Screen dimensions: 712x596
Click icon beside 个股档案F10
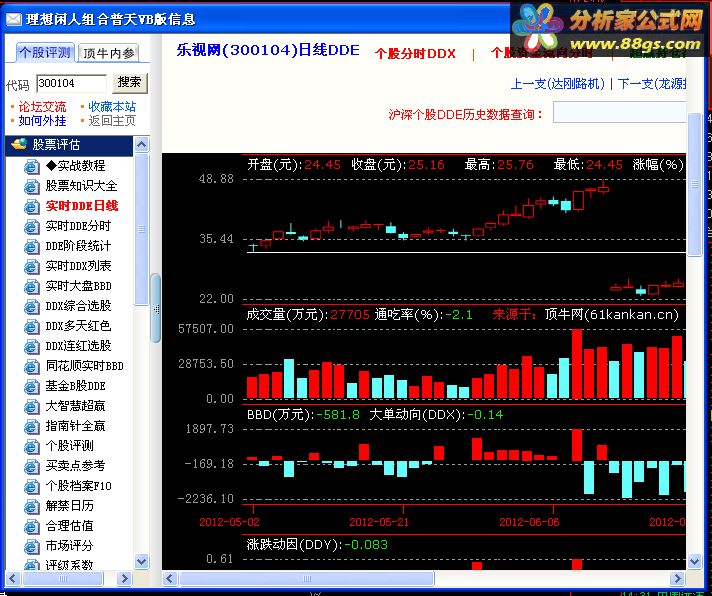(x=31, y=486)
